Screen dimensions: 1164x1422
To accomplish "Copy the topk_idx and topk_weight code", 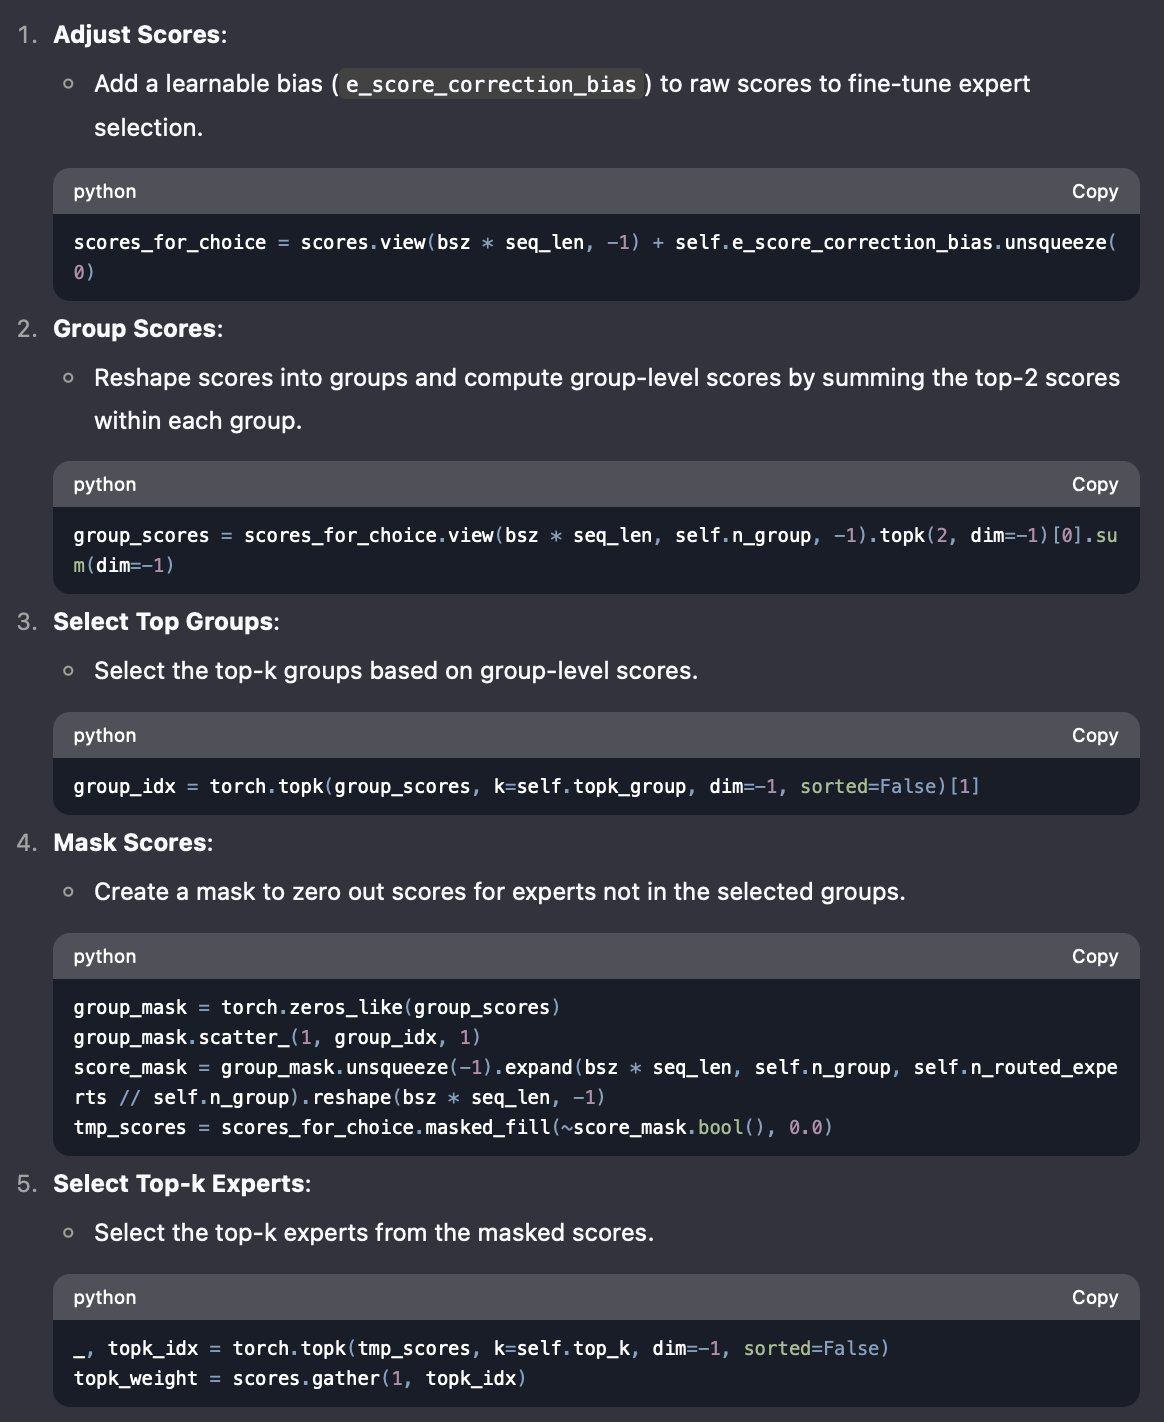I will tap(1094, 1297).
